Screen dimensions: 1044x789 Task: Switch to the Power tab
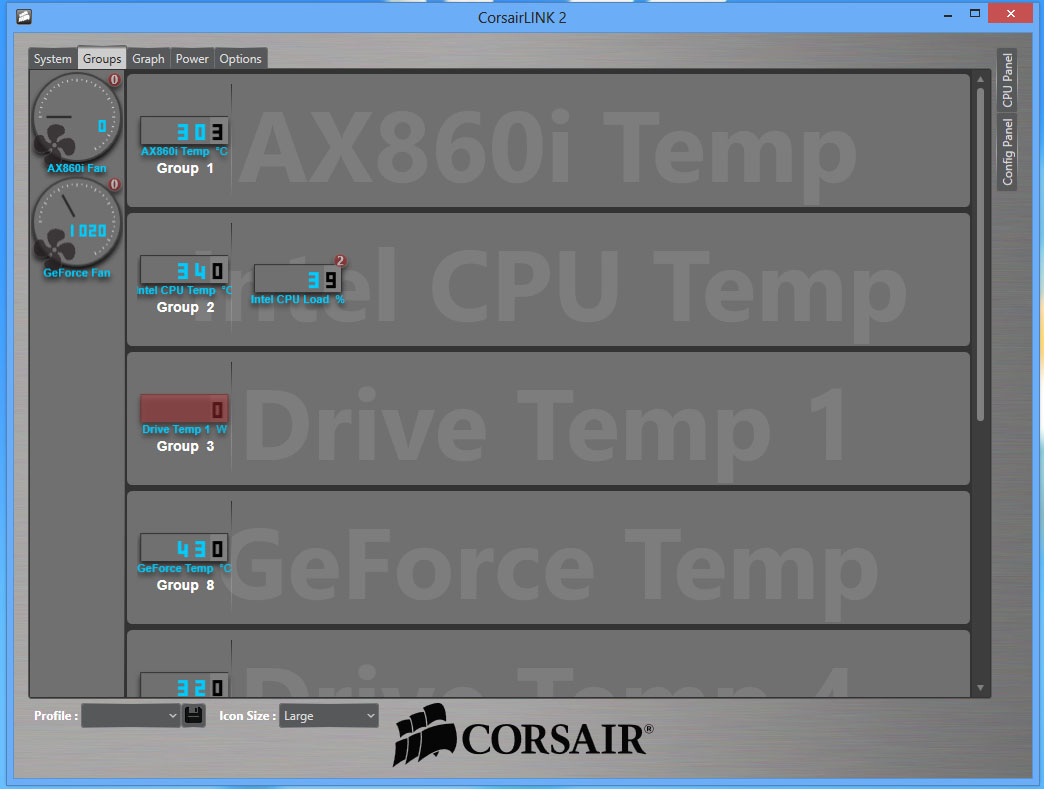tap(192, 59)
